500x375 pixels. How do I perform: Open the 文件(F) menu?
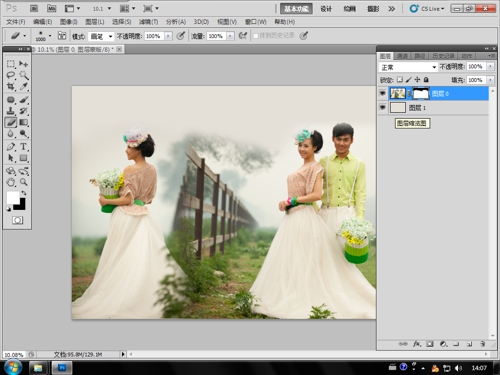click(16, 22)
